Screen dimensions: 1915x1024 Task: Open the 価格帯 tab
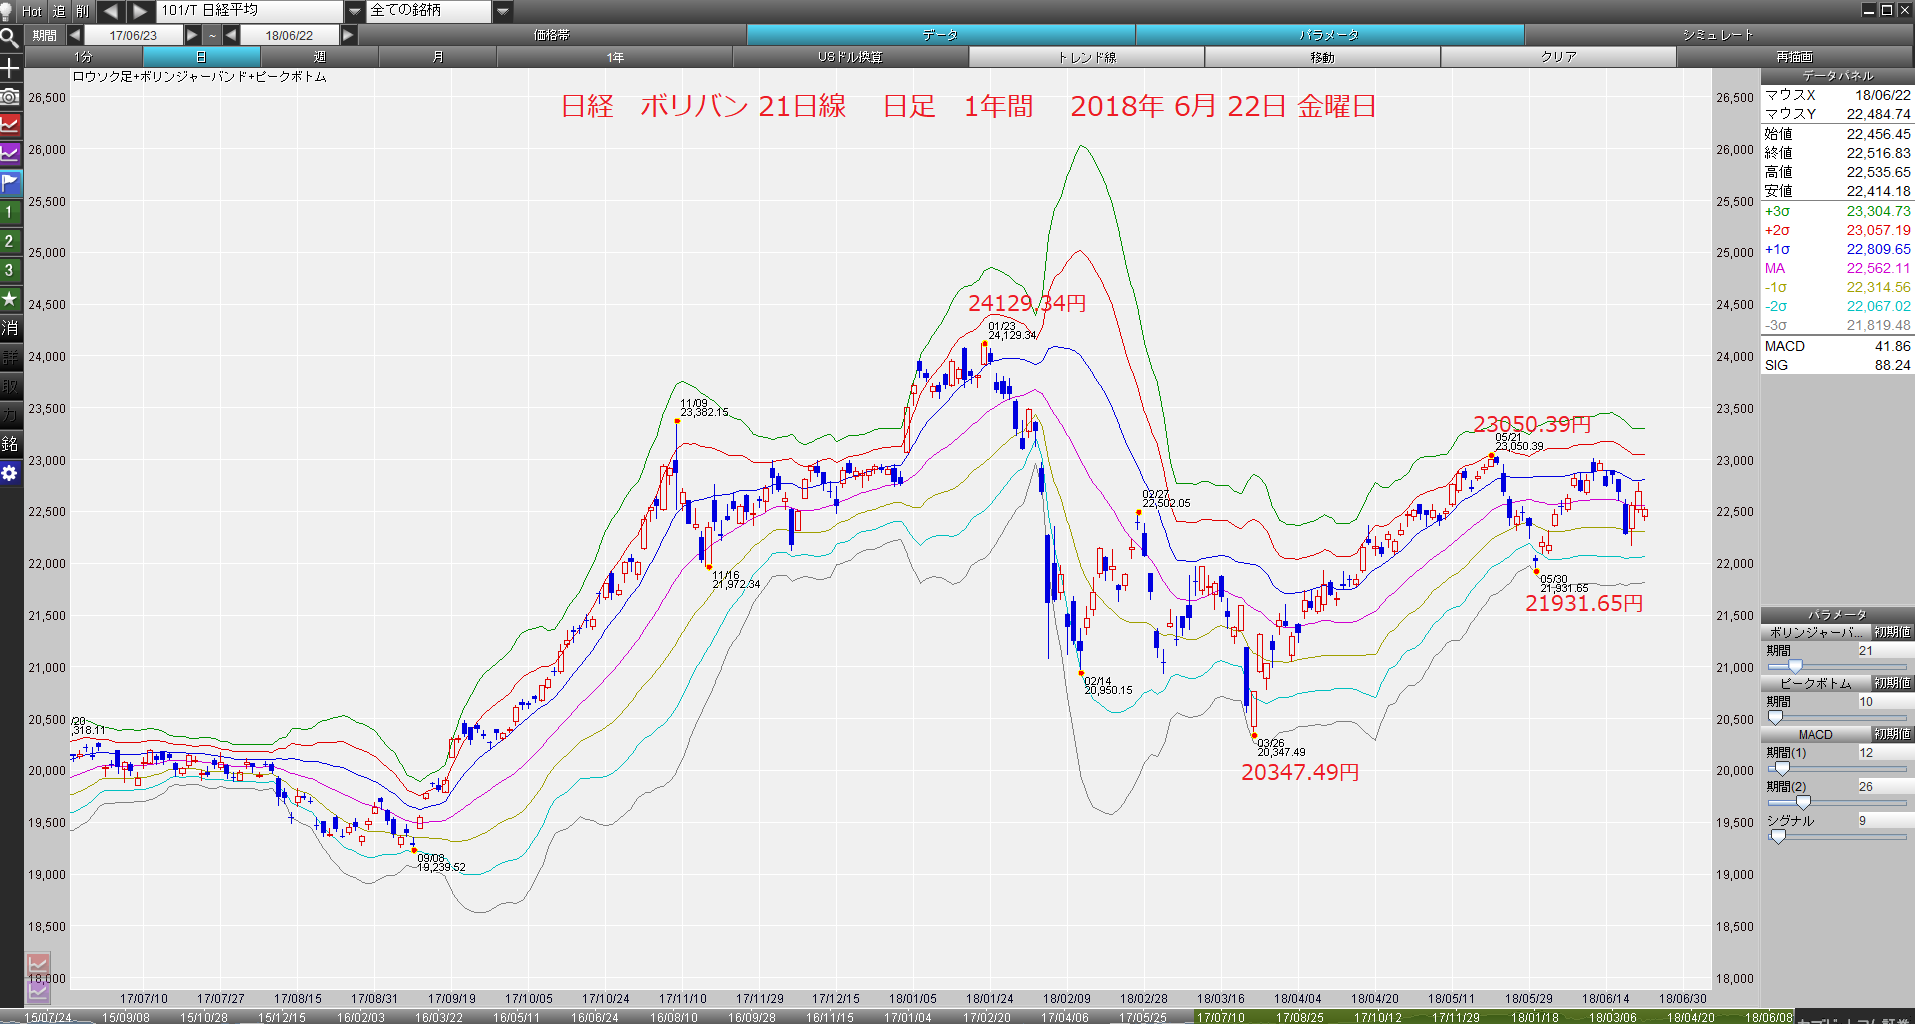[x=551, y=35]
